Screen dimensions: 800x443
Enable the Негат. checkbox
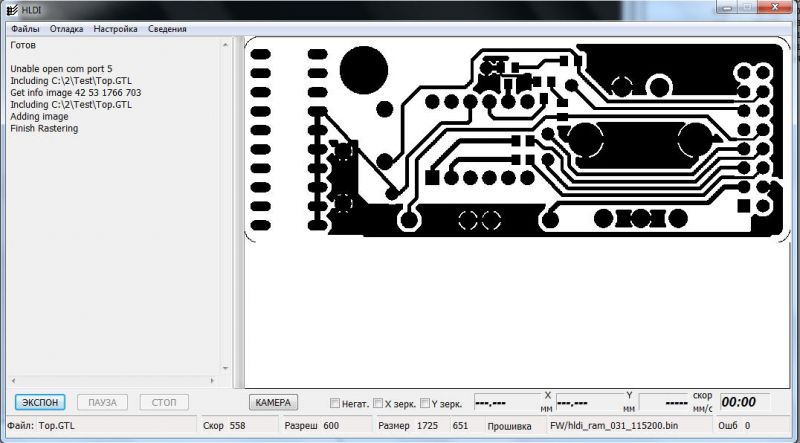click(335, 403)
